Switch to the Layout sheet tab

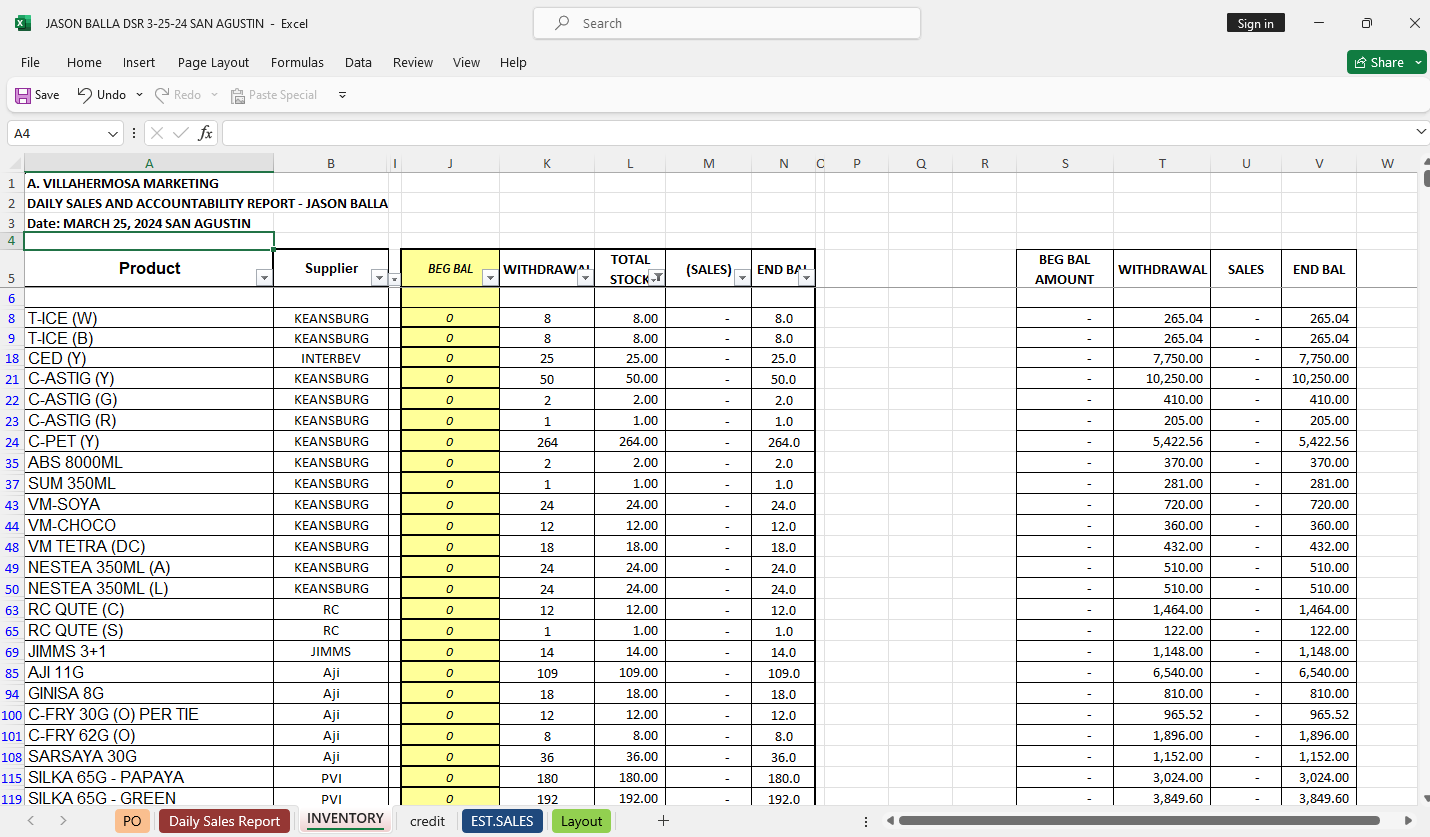coord(581,821)
